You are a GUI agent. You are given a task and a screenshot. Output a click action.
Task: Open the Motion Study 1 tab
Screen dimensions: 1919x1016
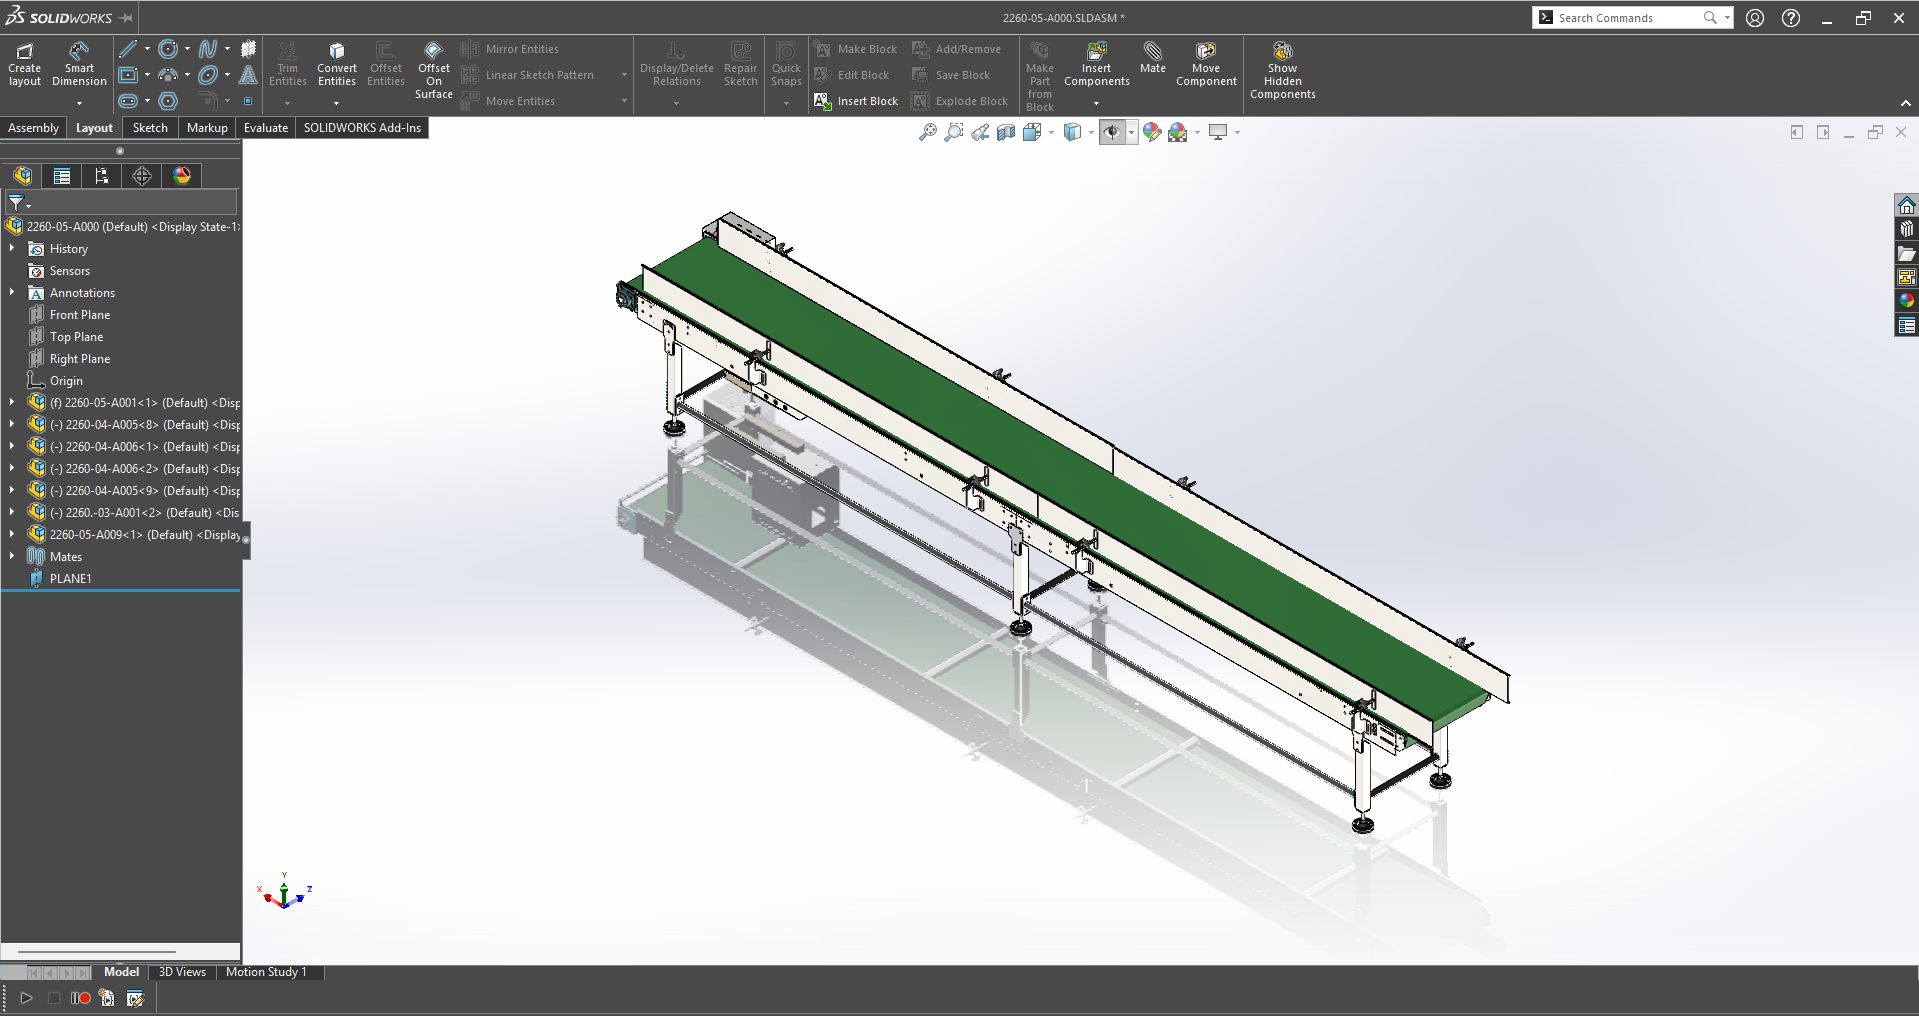(x=266, y=972)
